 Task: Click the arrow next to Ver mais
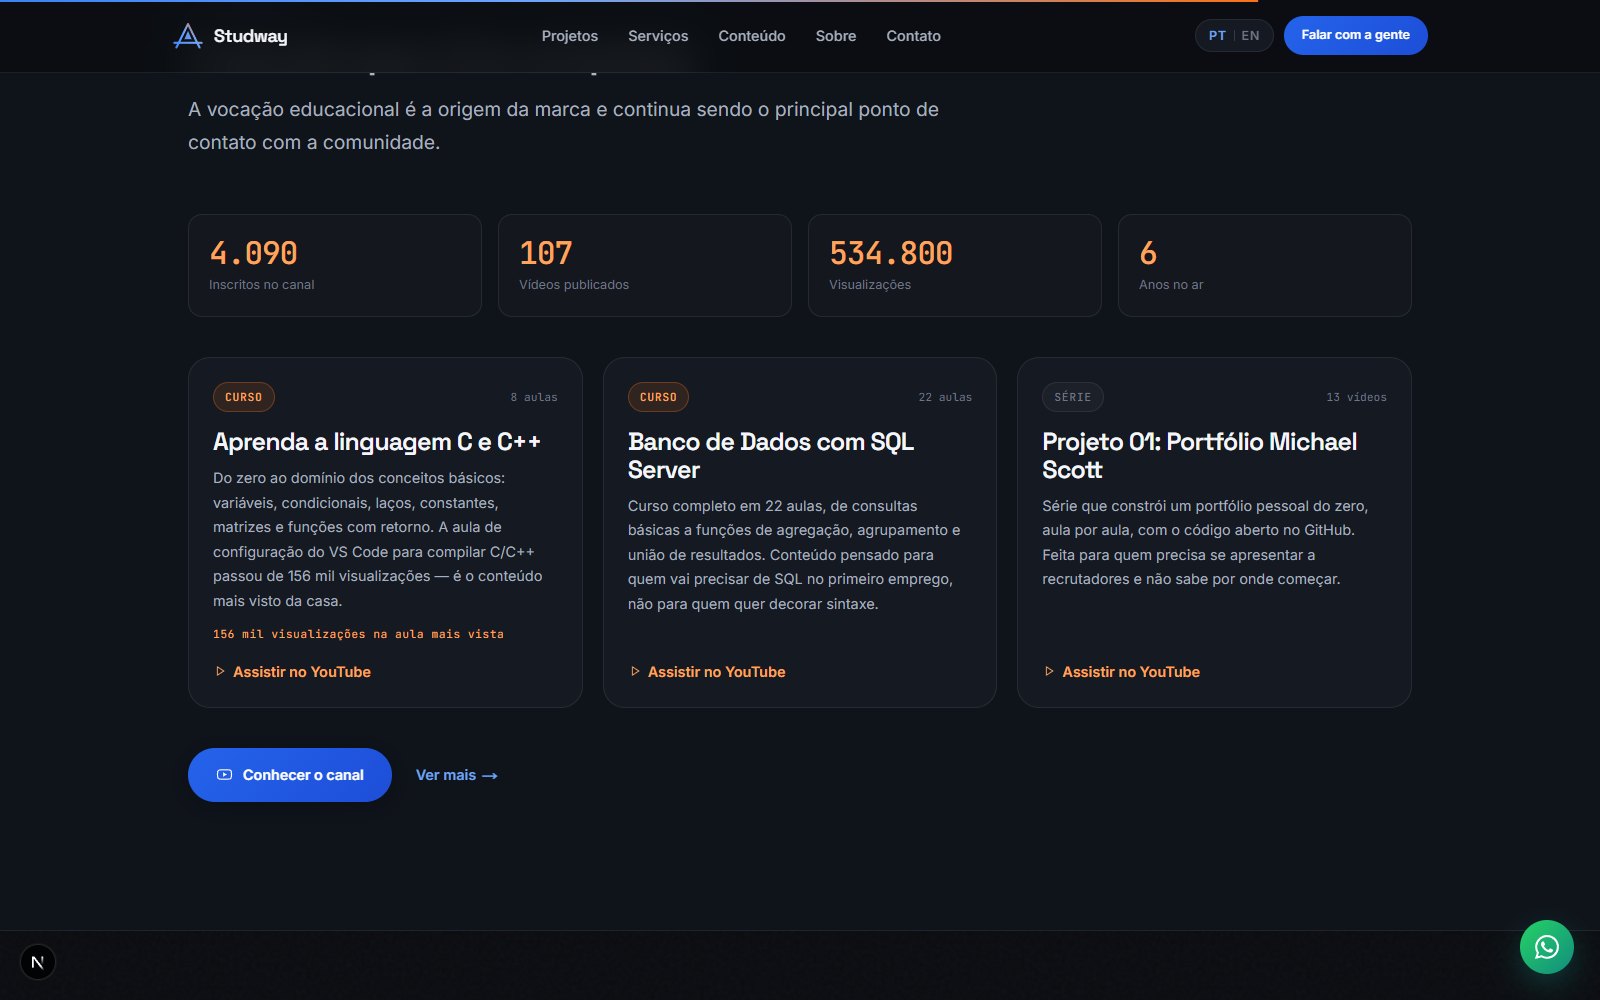point(490,776)
